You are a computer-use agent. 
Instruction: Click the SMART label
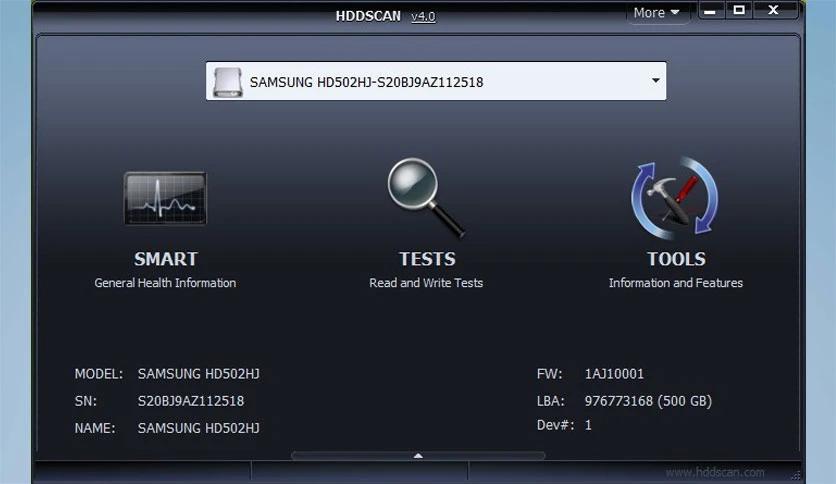click(166, 259)
